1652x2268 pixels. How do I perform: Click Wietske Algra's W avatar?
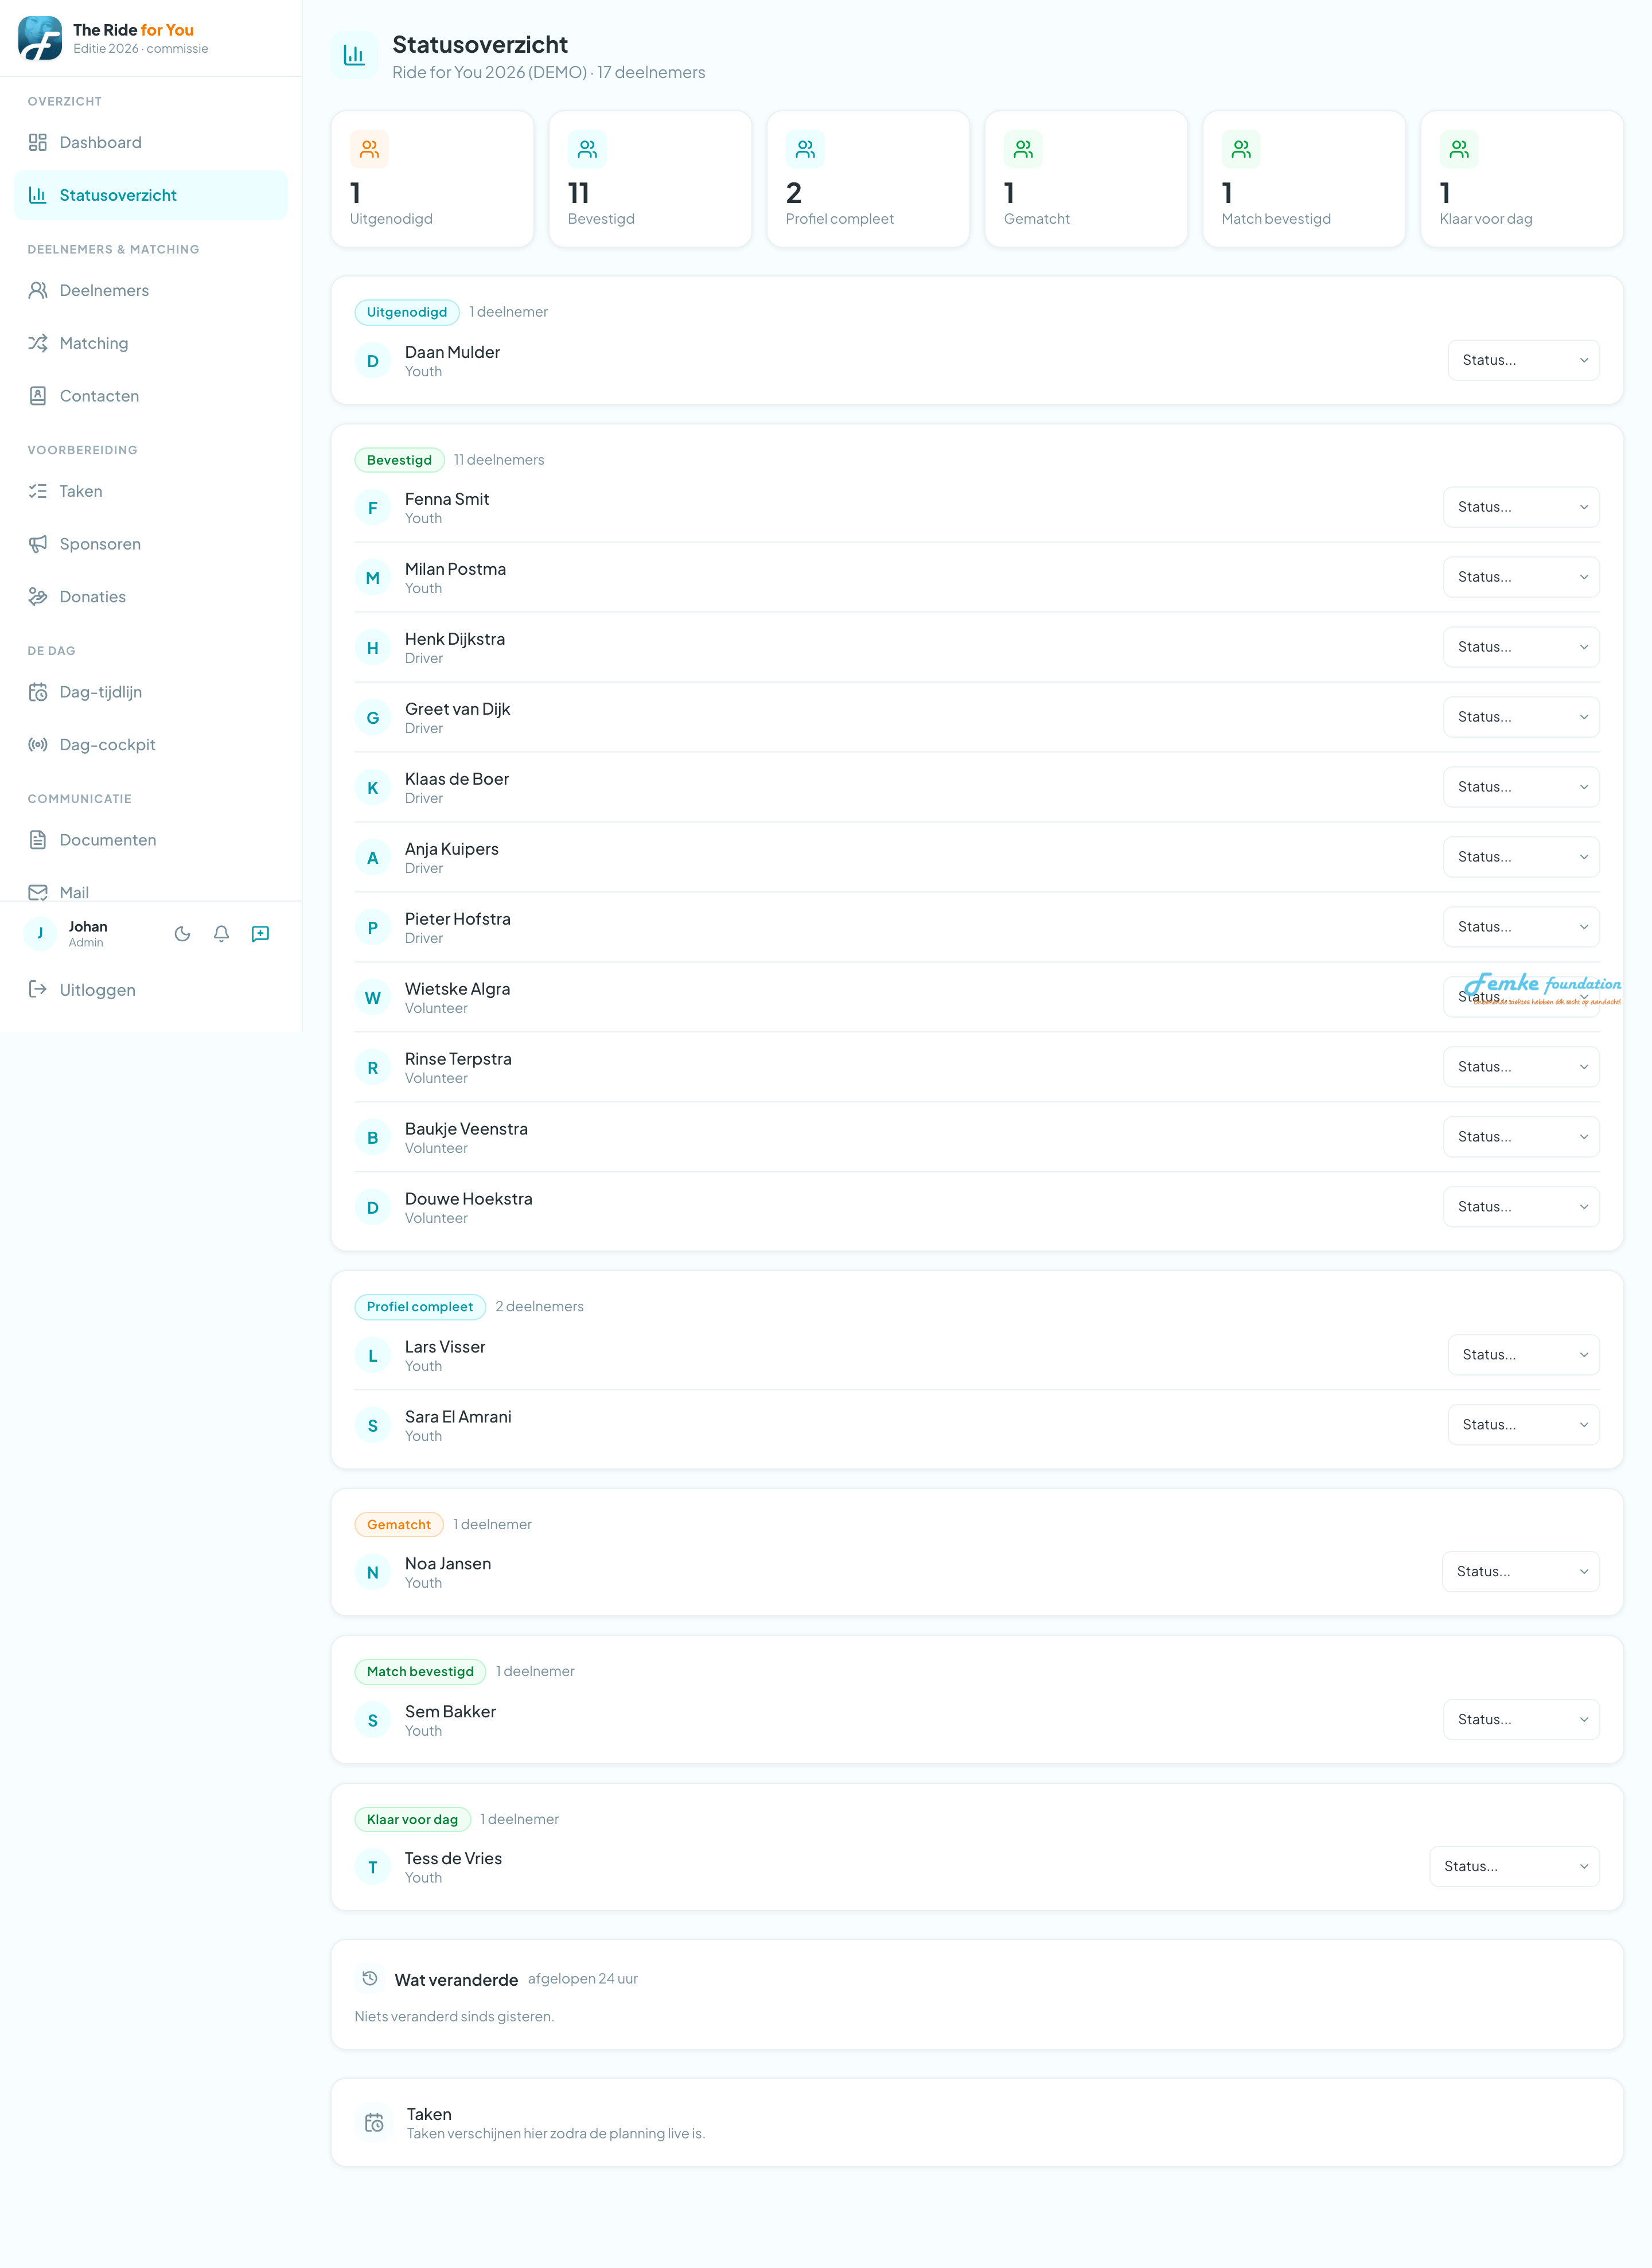(x=373, y=998)
